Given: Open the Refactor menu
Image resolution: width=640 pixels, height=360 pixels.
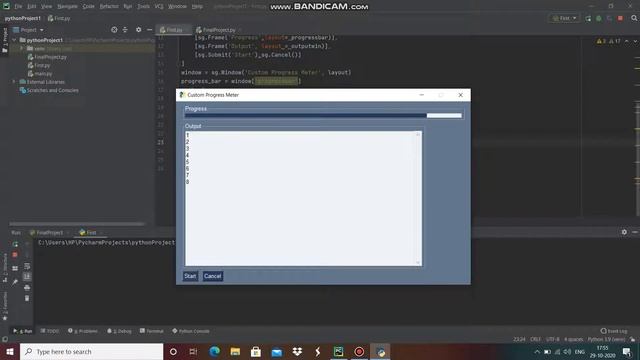Looking at the screenshot, I should [x=109, y=7].
